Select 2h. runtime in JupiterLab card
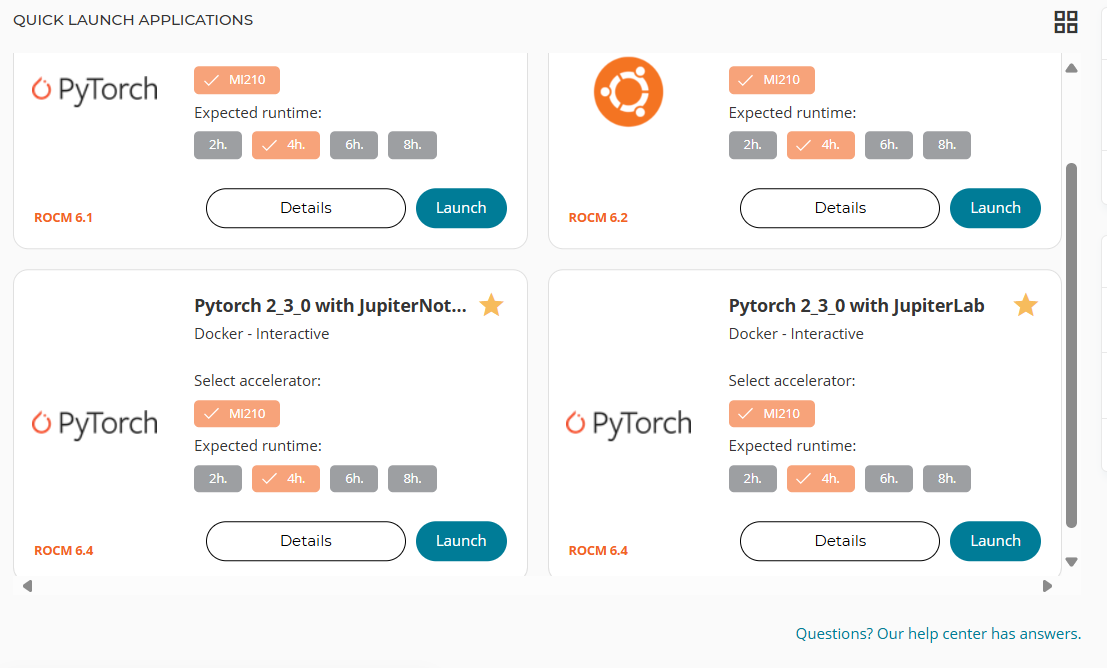The image size is (1107, 668). 753,479
